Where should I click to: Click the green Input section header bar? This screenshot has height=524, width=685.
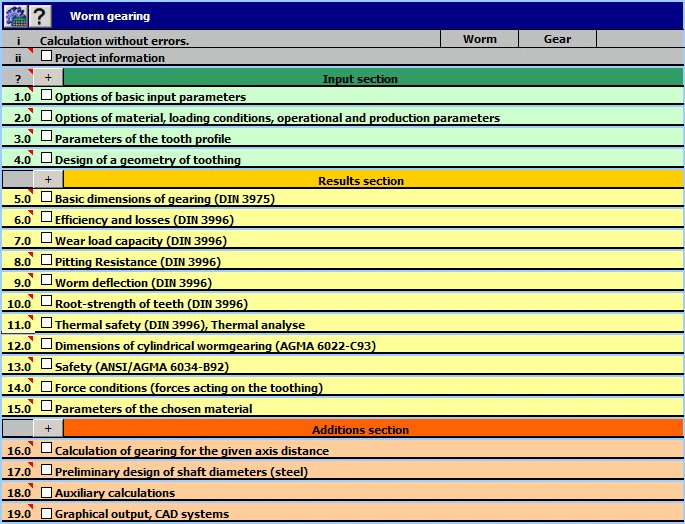pos(360,78)
